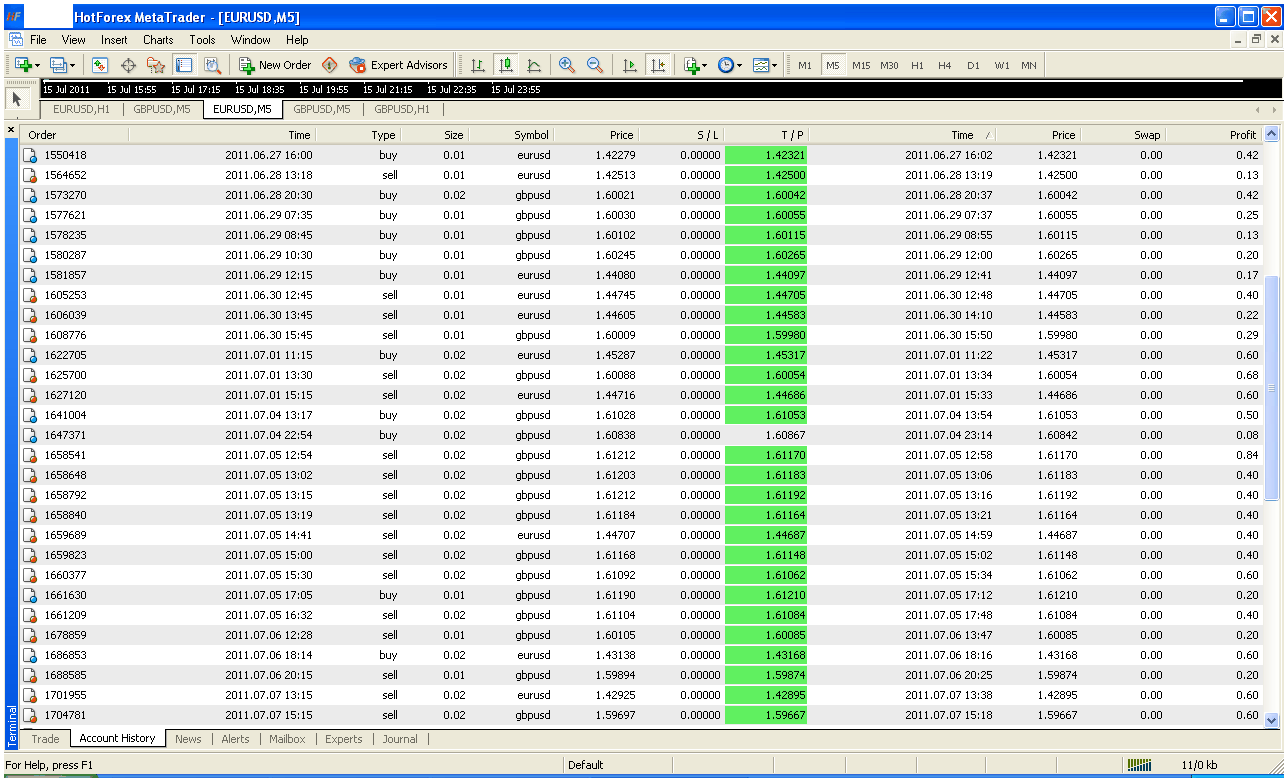
Task: Click the Profiles icon in toolbar
Action: tap(58, 65)
